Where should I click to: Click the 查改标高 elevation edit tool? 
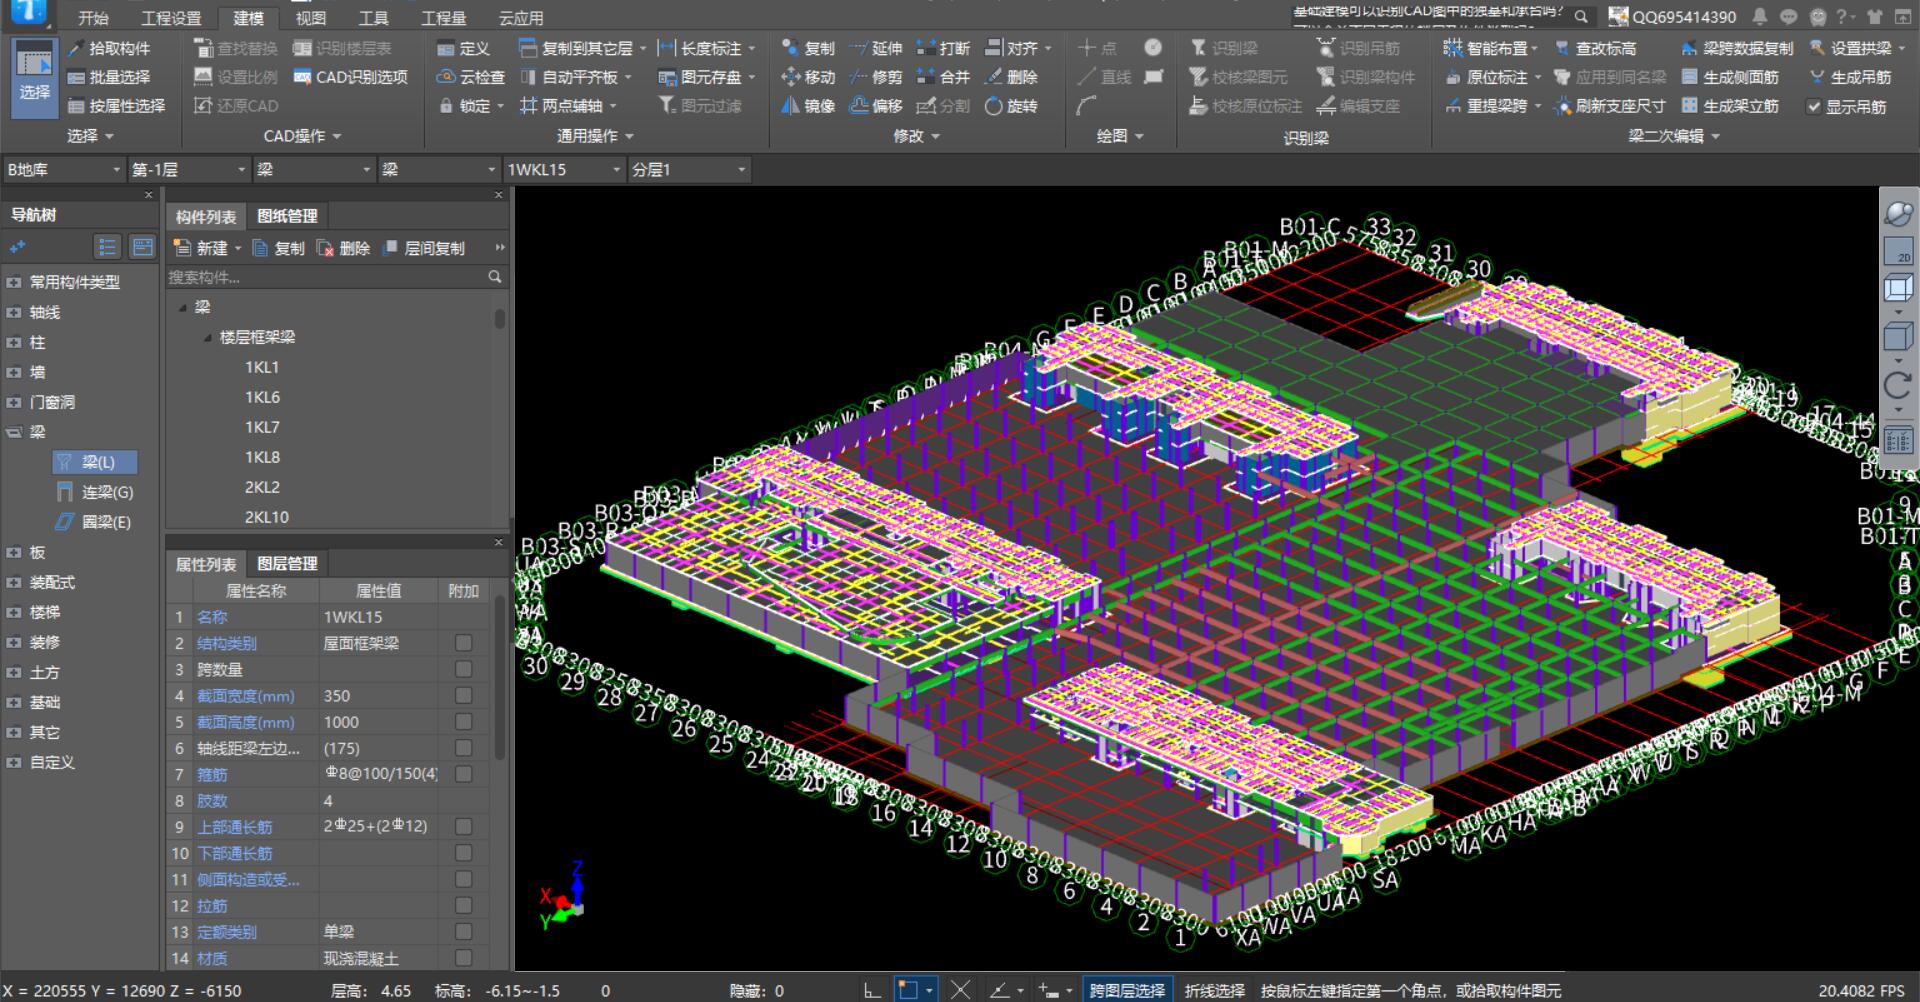coord(1596,48)
